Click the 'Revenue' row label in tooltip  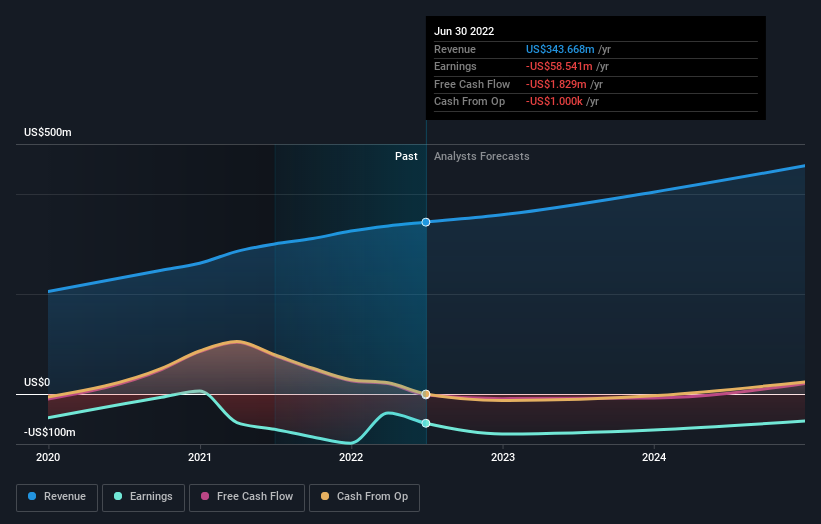point(455,49)
